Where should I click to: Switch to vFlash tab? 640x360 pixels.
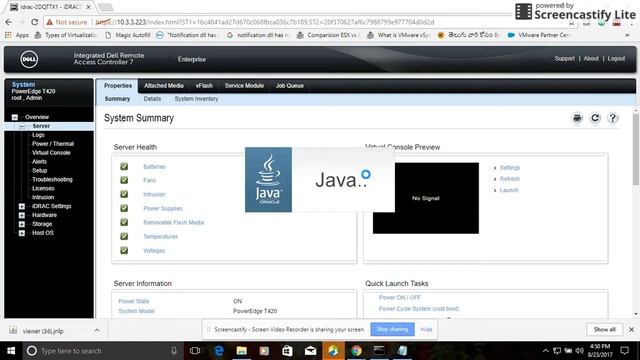click(x=204, y=86)
